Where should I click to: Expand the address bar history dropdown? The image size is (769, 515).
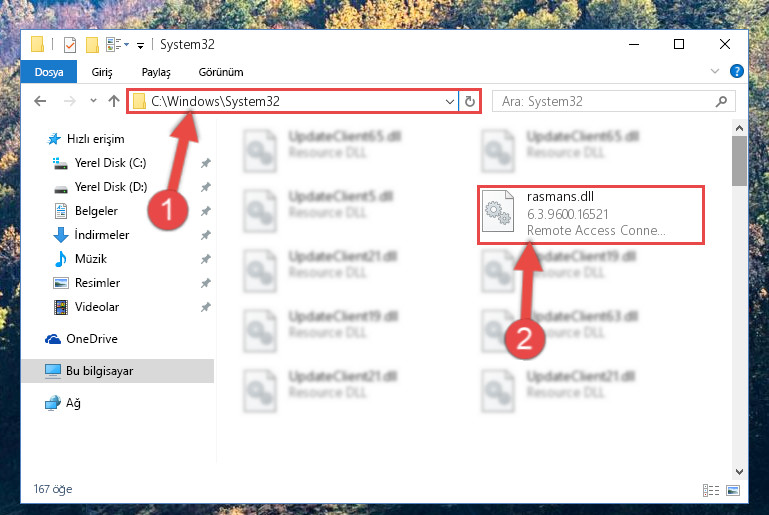tap(449, 102)
